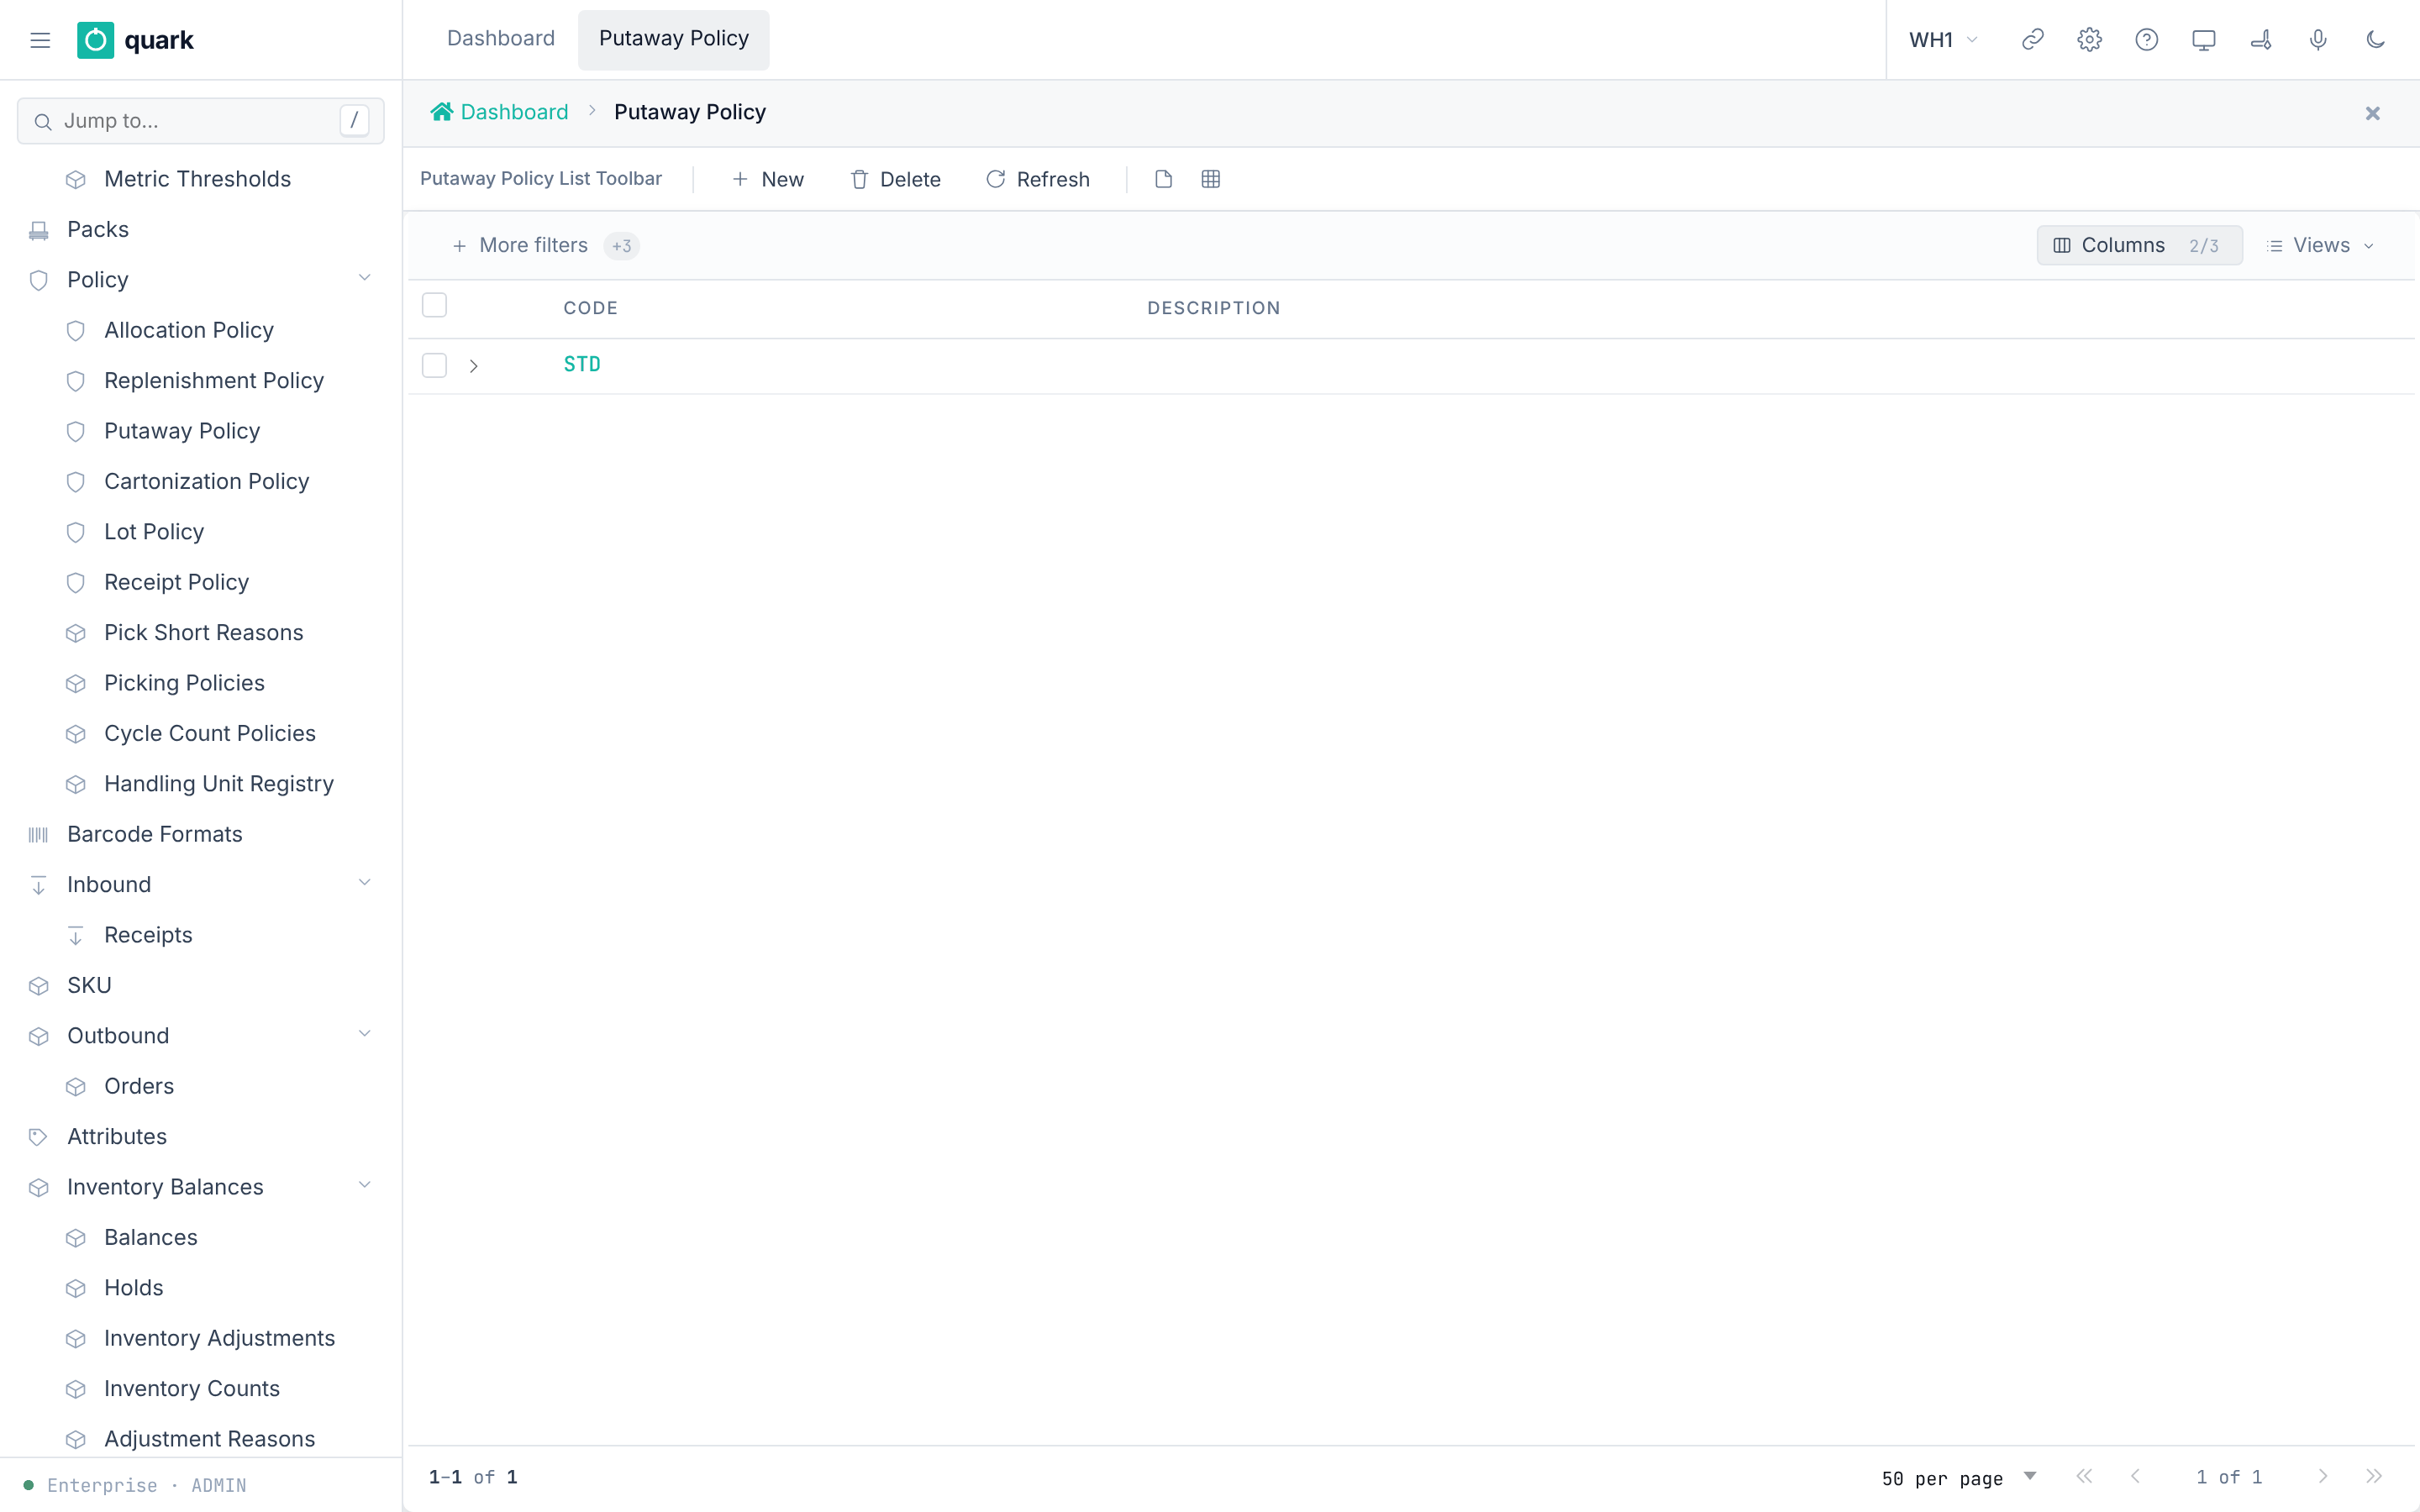The width and height of the screenshot is (2420, 1512).
Task: Toggle the hamburger sidebar menu
Action: (x=40, y=40)
